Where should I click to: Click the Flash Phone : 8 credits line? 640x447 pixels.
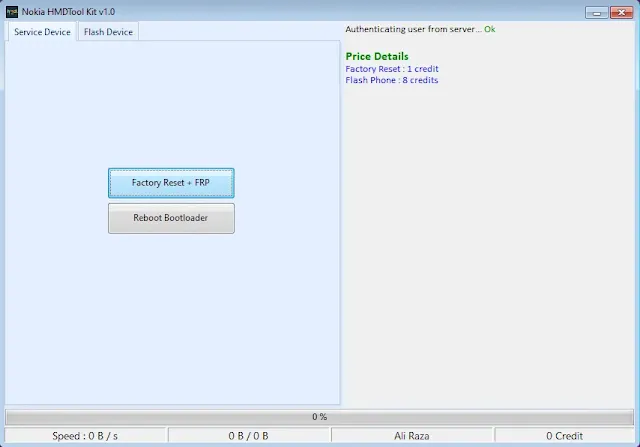click(x=392, y=80)
